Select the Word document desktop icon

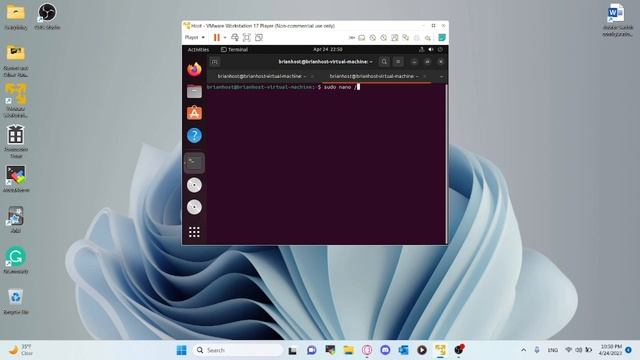[x=617, y=20]
